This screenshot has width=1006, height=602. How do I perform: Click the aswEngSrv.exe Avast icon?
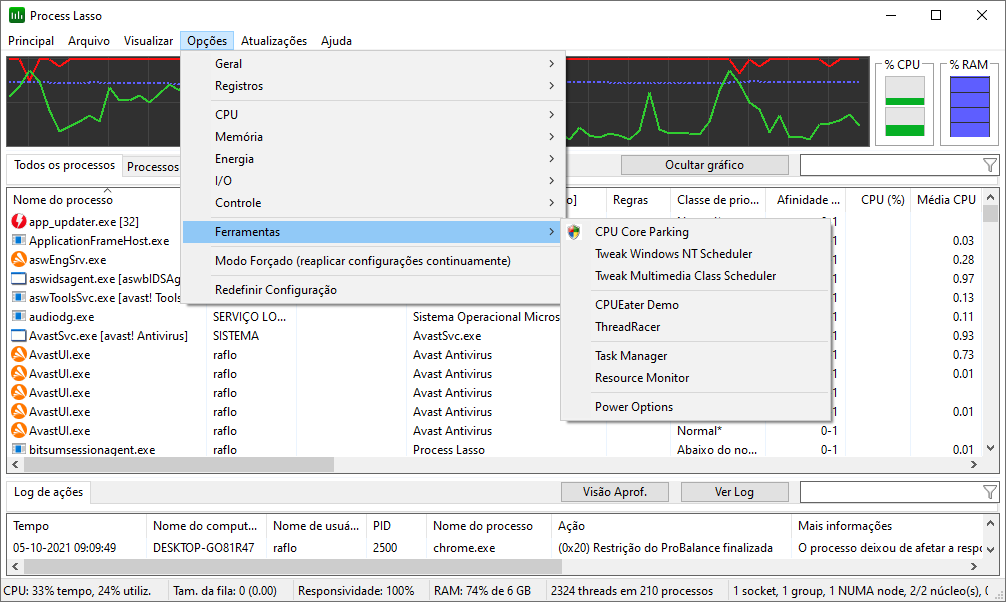[x=18, y=260]
